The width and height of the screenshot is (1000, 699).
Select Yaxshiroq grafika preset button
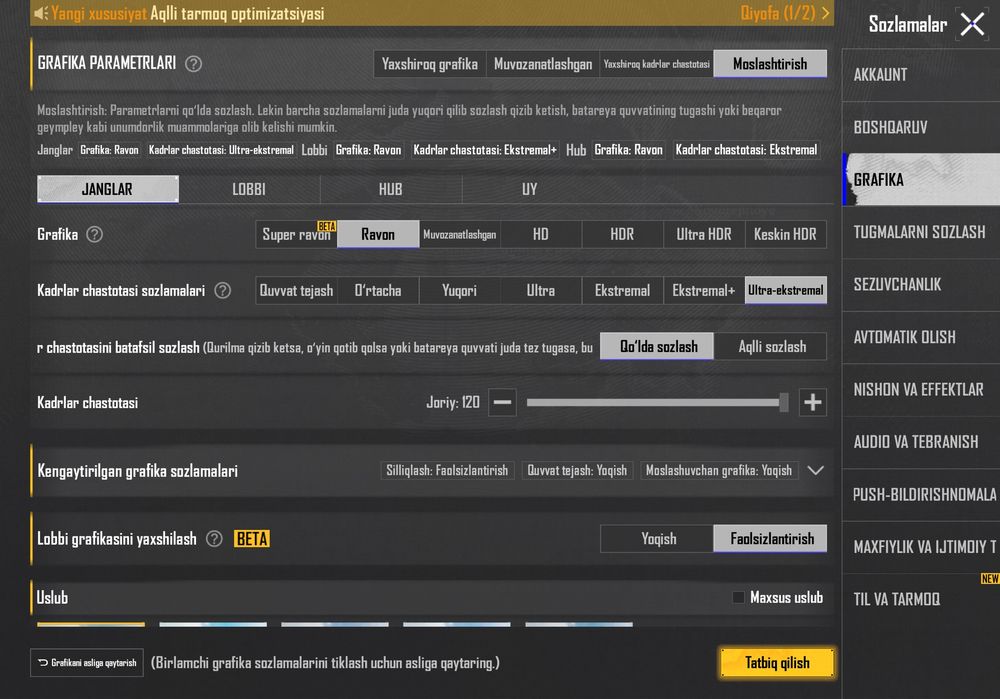pyautogui.click(x=430, y=64)
